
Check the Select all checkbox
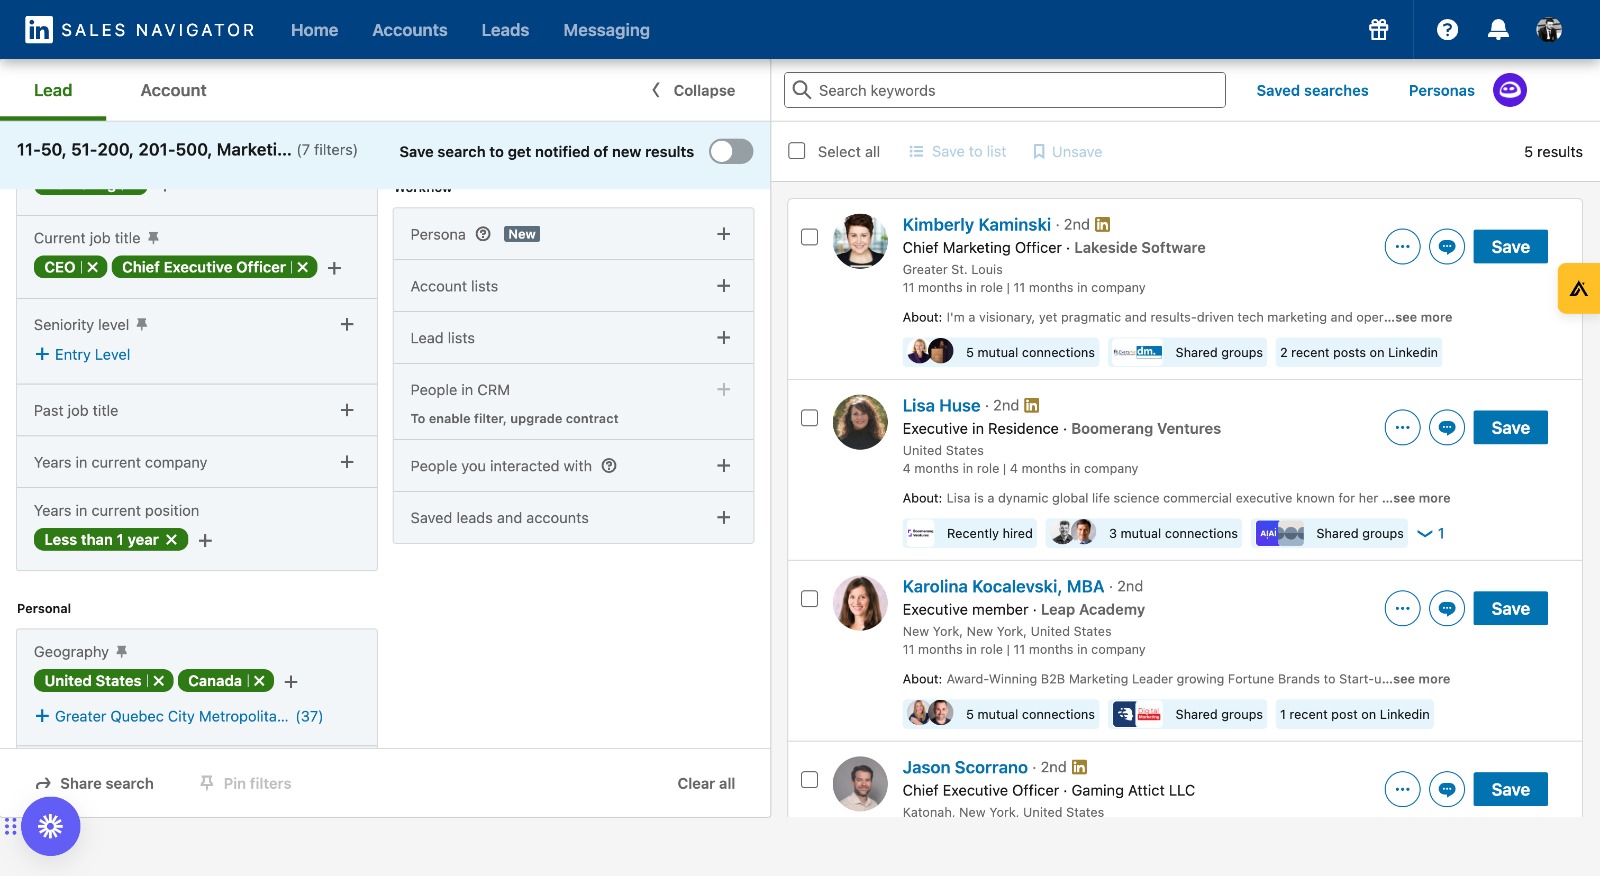coord(797,151)
